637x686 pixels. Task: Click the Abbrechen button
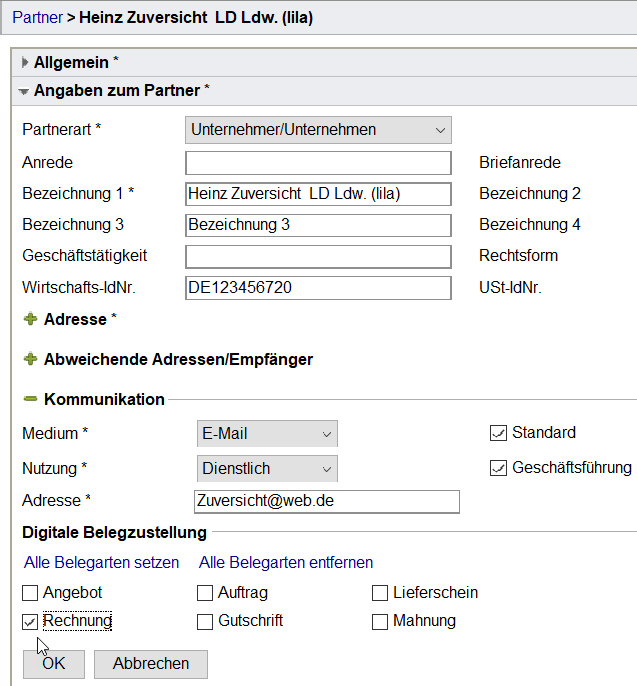click(151, 664)
